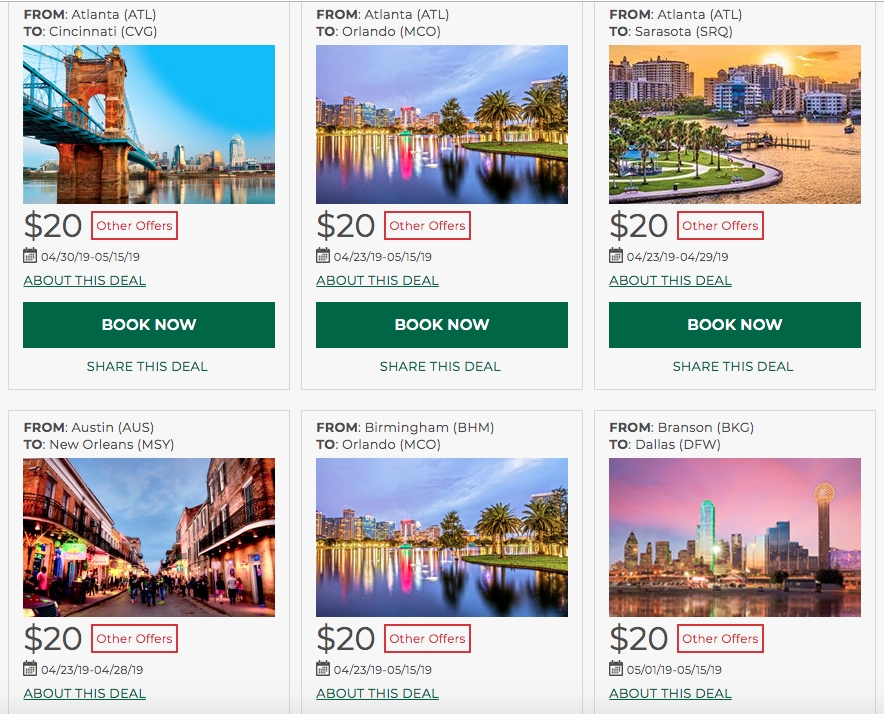
Task: Click calendar icon on Sarasota deal
Action: pyautogui.click(x=616, y=256)
